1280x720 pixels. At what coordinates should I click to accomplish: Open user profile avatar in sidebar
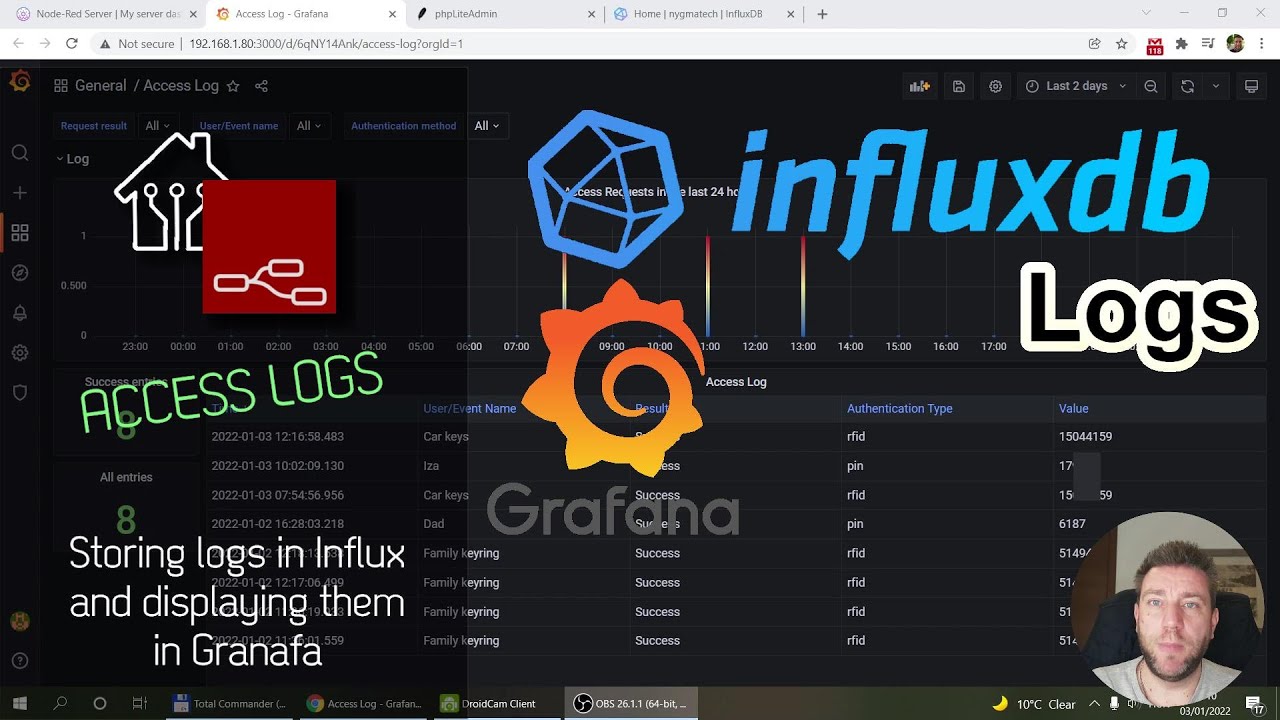click(20, 621)
